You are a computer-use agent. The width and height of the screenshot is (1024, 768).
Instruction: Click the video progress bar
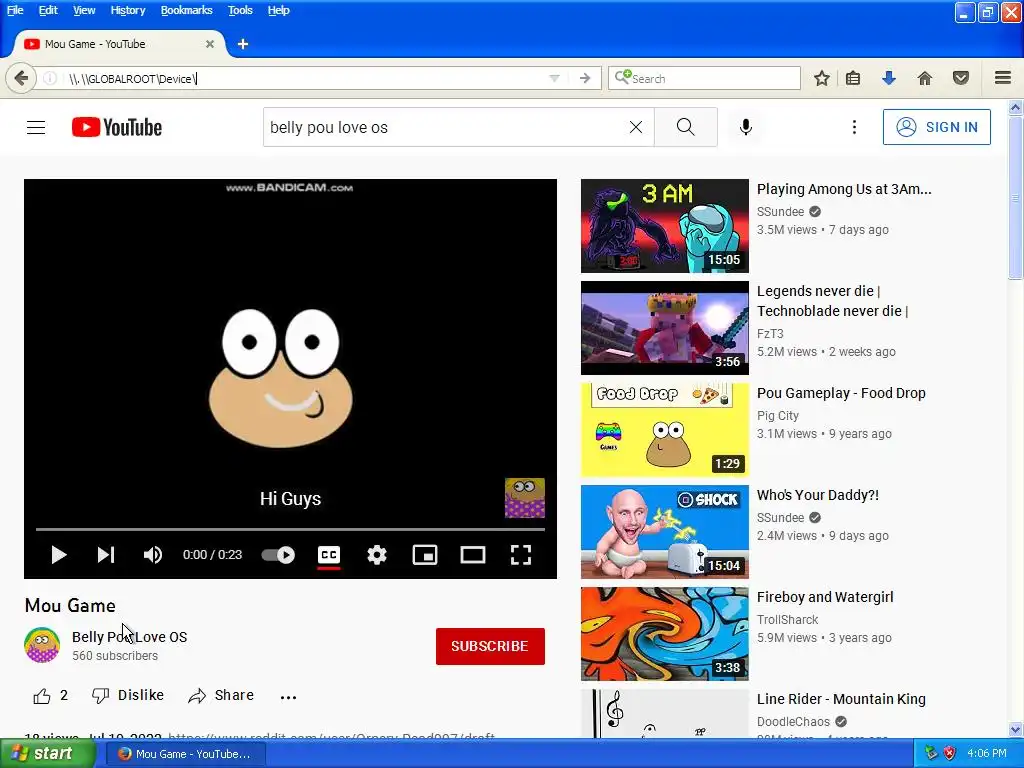[290, 529]
